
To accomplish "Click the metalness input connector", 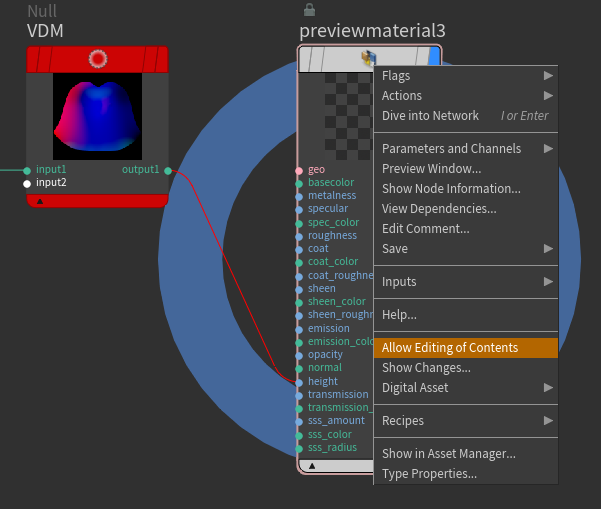I will pyautogui.click(x=299, y=197).
